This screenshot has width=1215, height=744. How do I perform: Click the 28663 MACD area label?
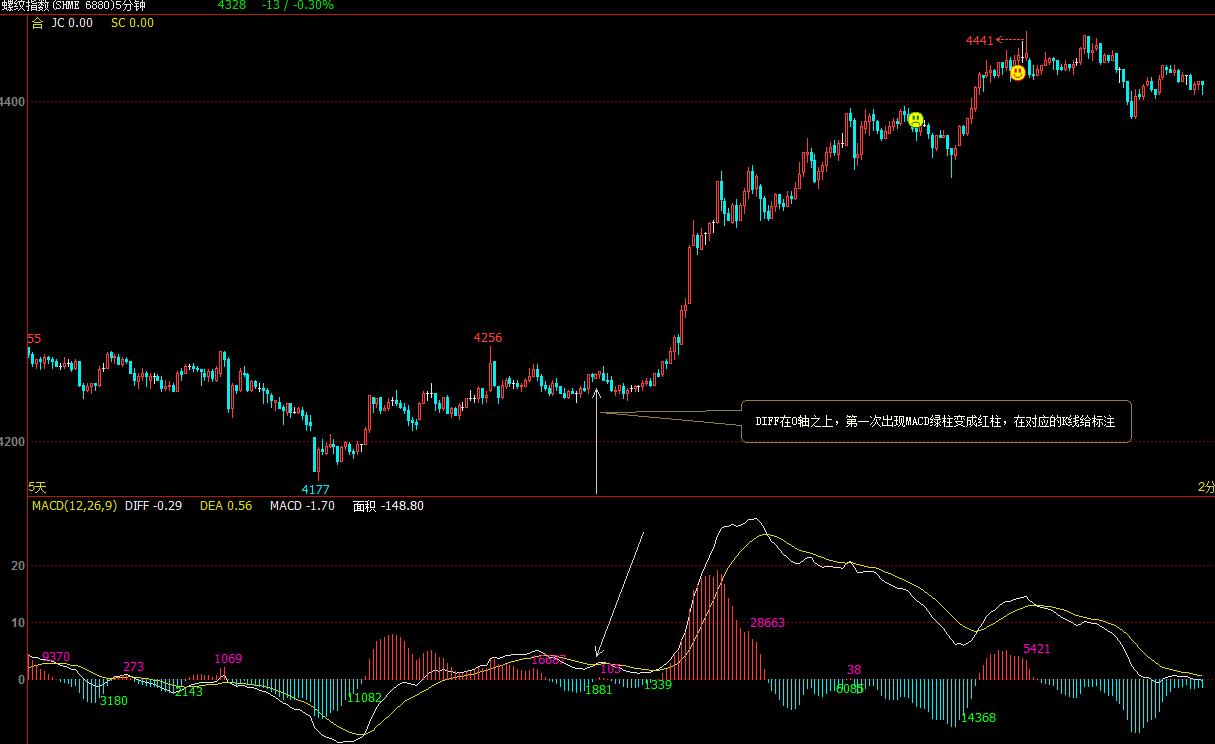coord(767,623)
